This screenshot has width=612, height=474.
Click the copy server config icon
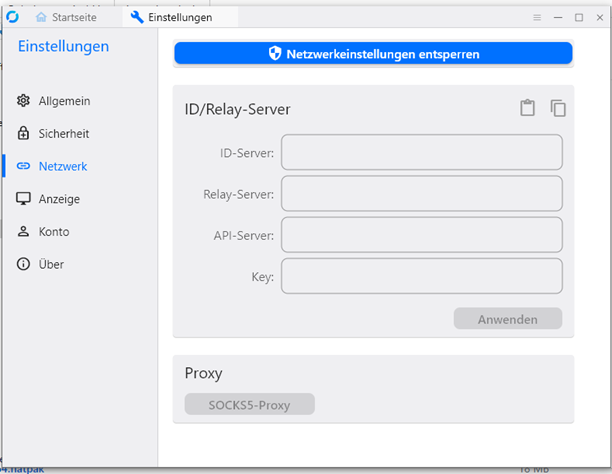click(x=558, y=109)
